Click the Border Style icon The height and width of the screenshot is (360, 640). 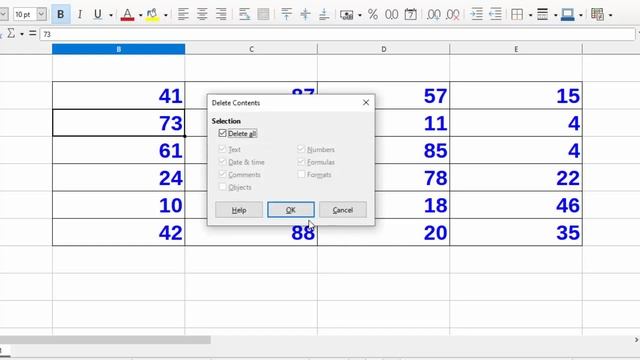tap(542, 15)
